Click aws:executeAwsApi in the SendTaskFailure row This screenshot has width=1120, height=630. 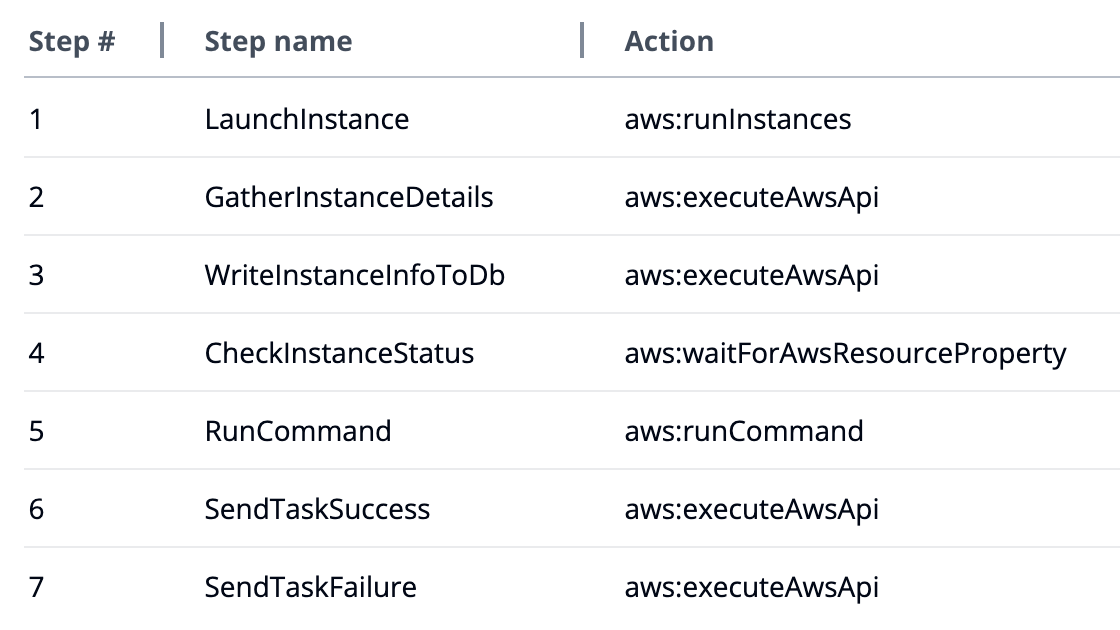752,588
